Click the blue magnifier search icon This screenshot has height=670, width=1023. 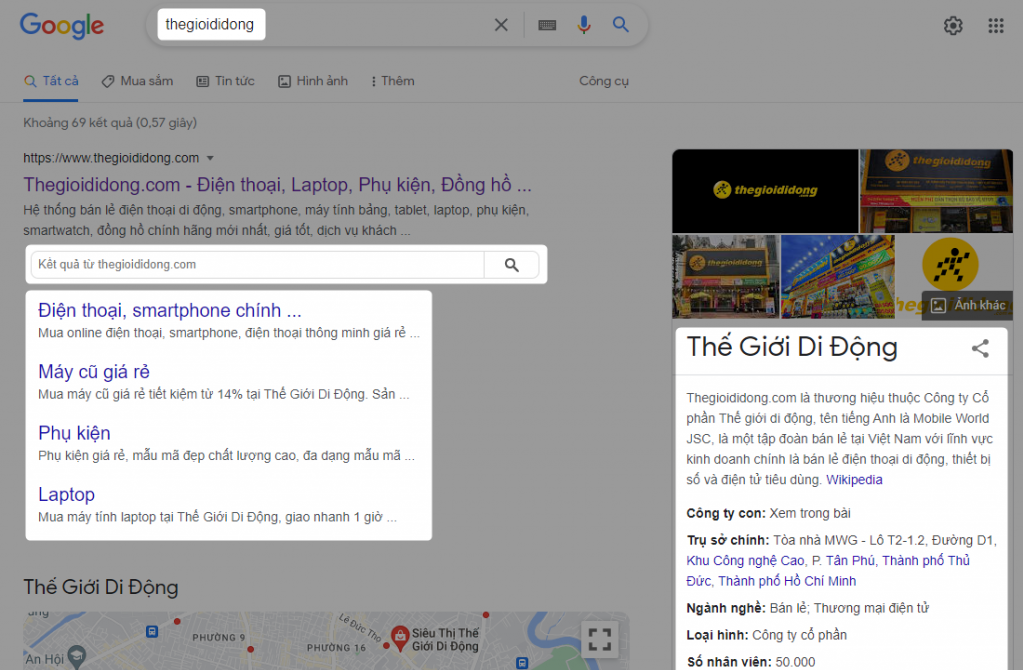click(620, 25)
